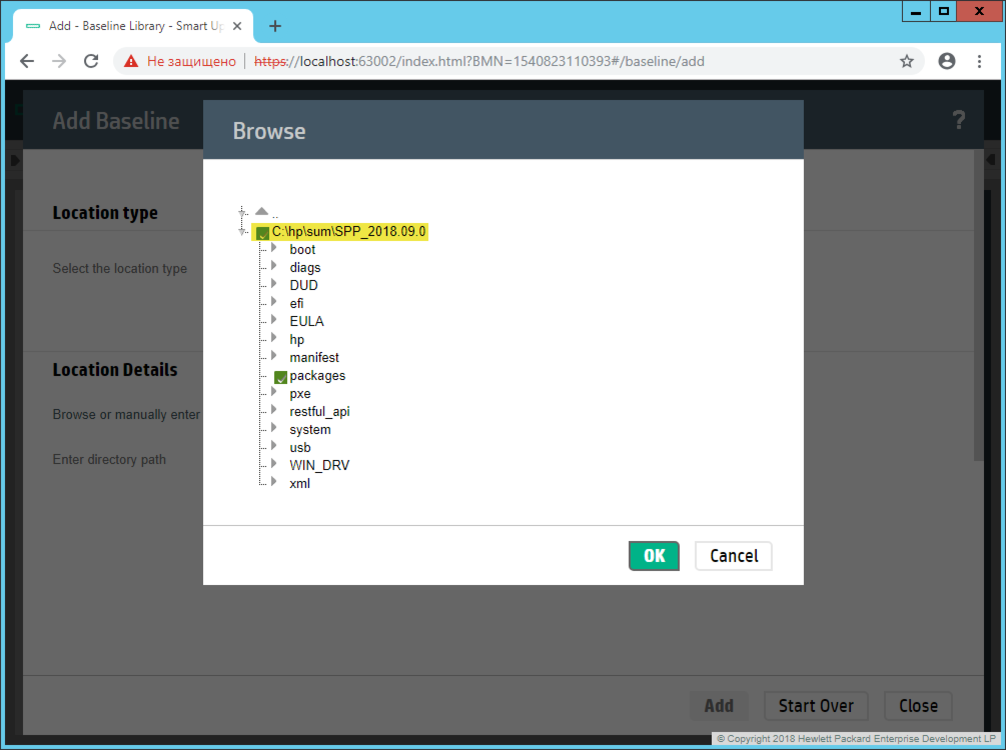Expand the efi folder
This screenshot has height=750, width=1006.
tap(274, 302)
